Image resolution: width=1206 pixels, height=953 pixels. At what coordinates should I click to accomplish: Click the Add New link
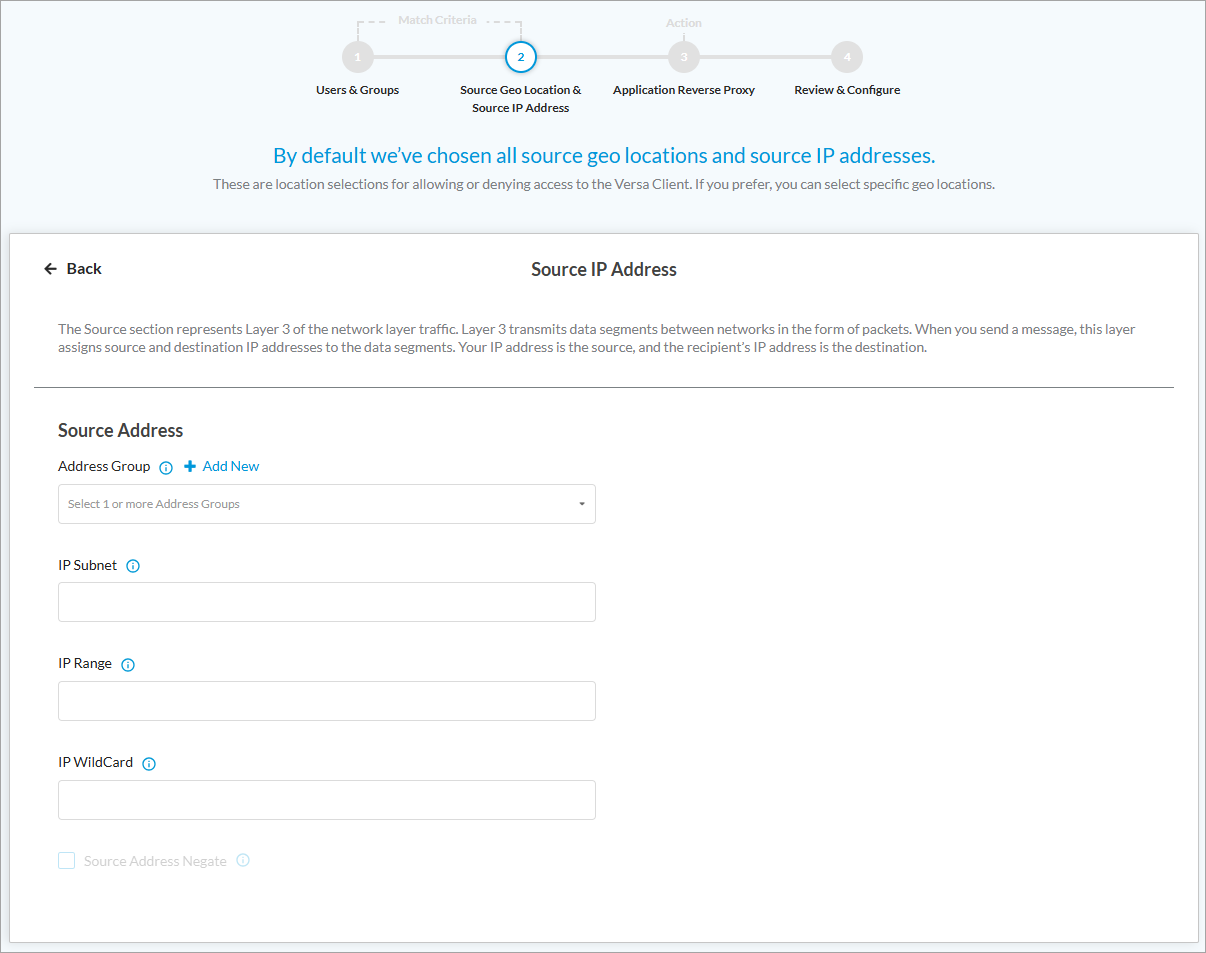tap(231, 466)
